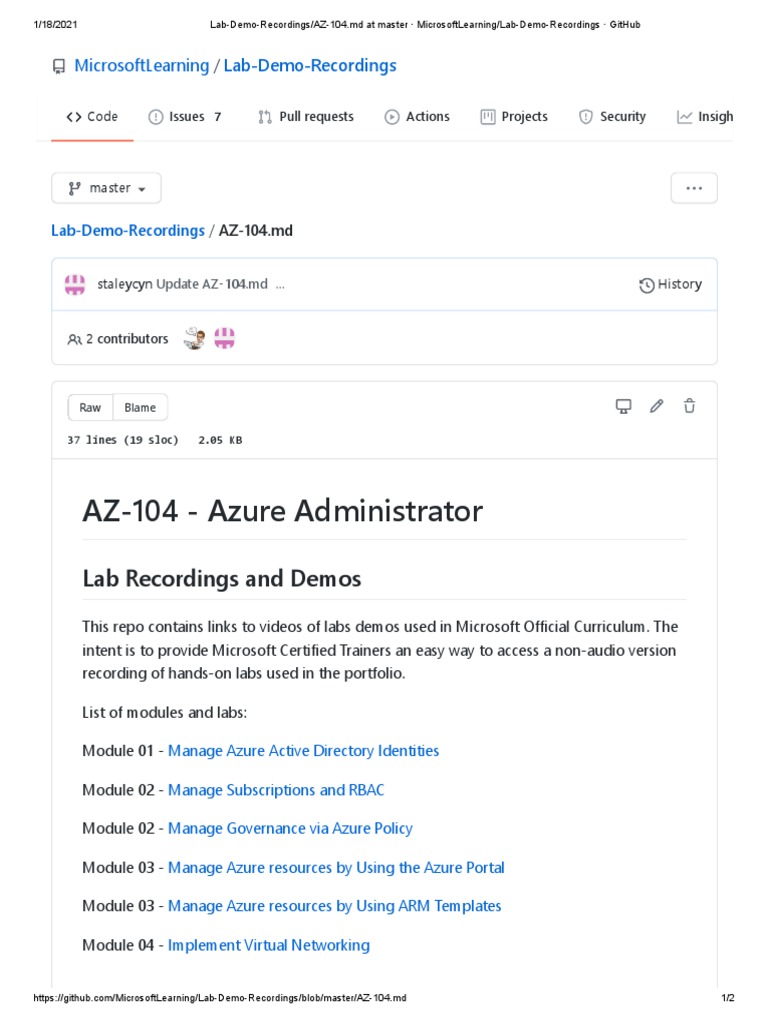
Task: Click the List of modules and labs text
Action: 165,712
